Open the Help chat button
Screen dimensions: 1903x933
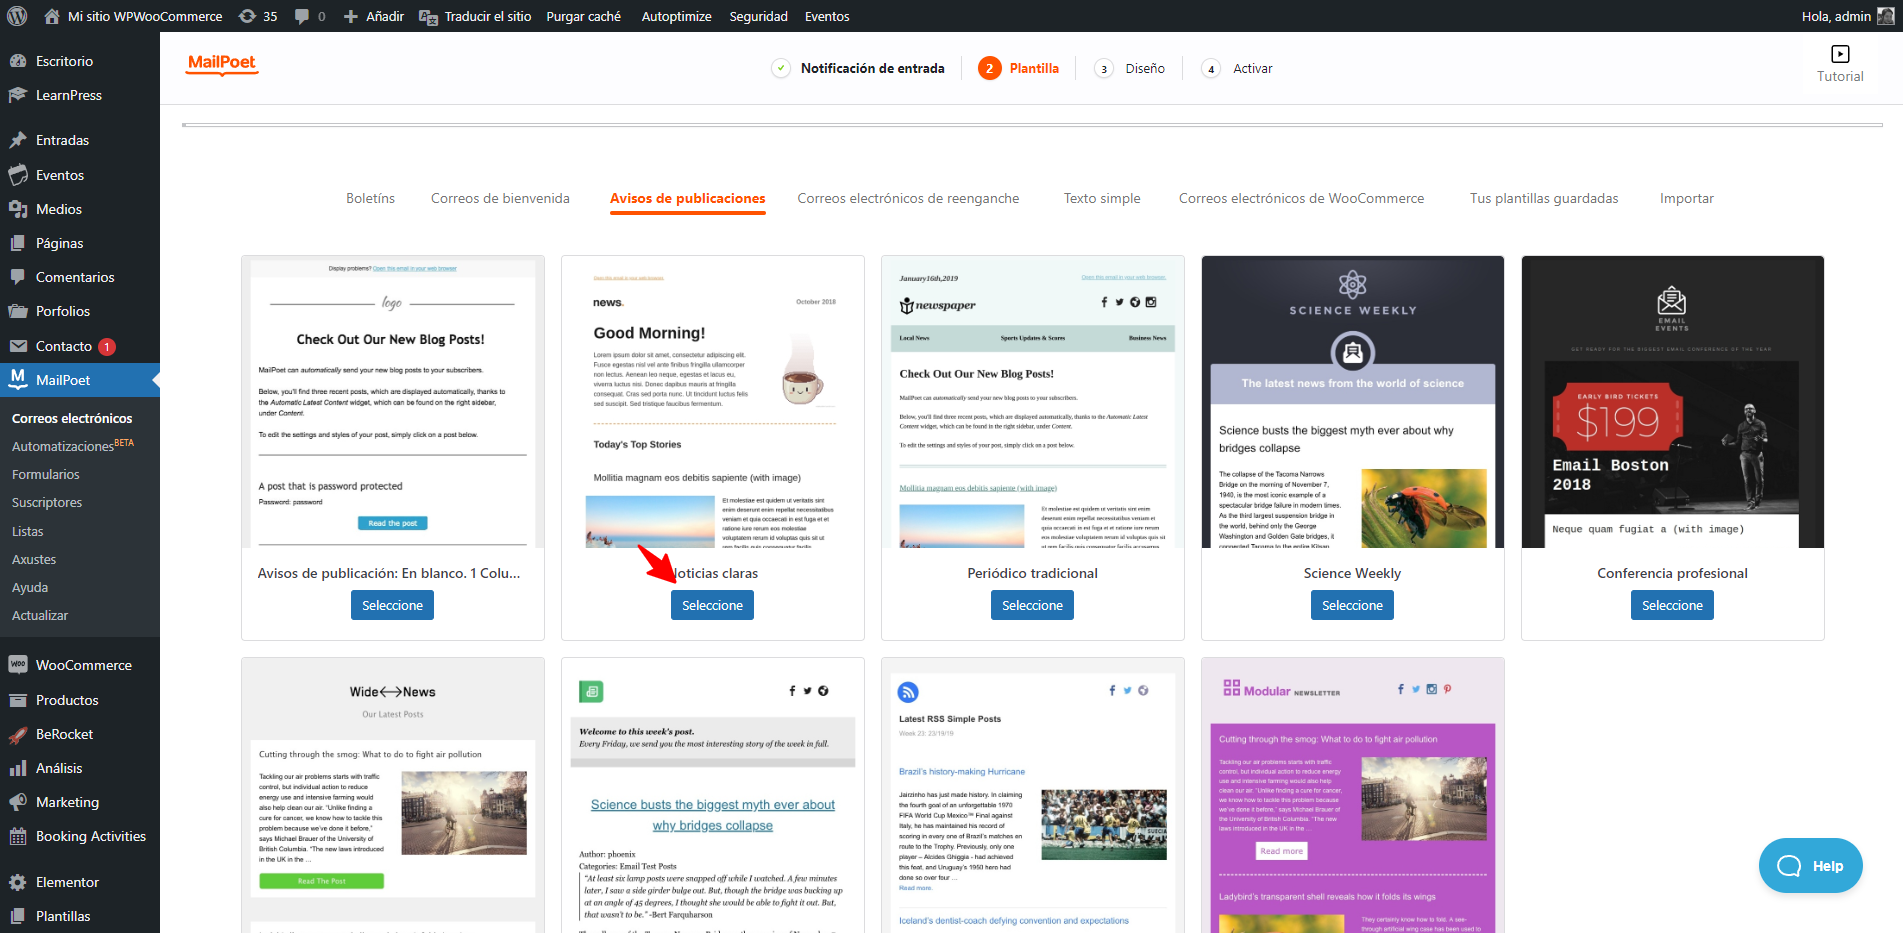(1810, 866)
